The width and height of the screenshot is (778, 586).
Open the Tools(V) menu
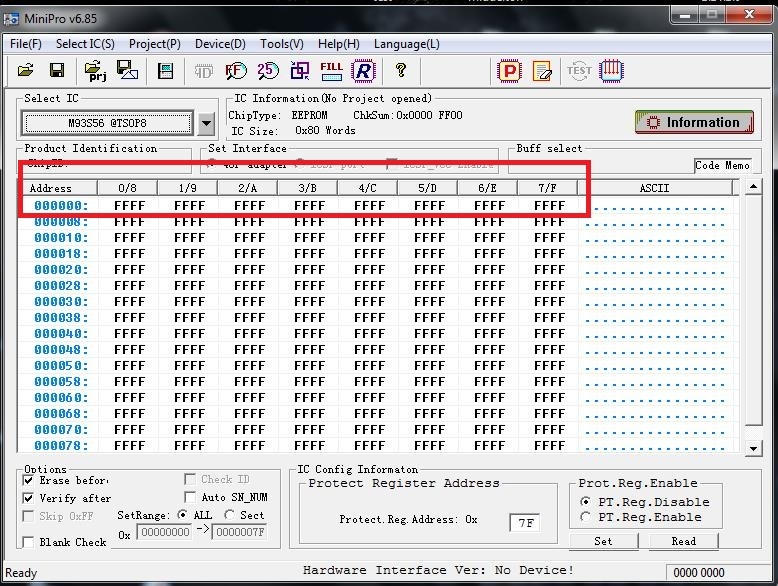[x=282, y=44]
